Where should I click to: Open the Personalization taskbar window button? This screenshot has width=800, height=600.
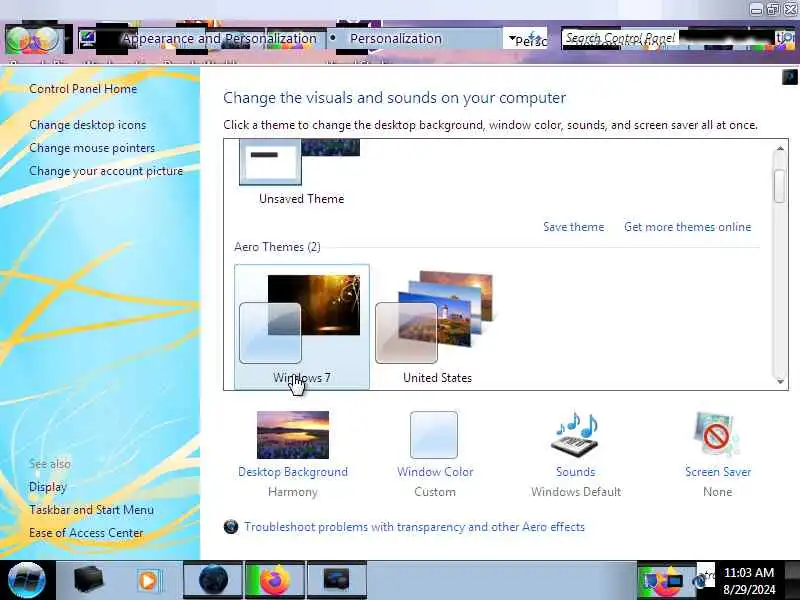[336, 580]
